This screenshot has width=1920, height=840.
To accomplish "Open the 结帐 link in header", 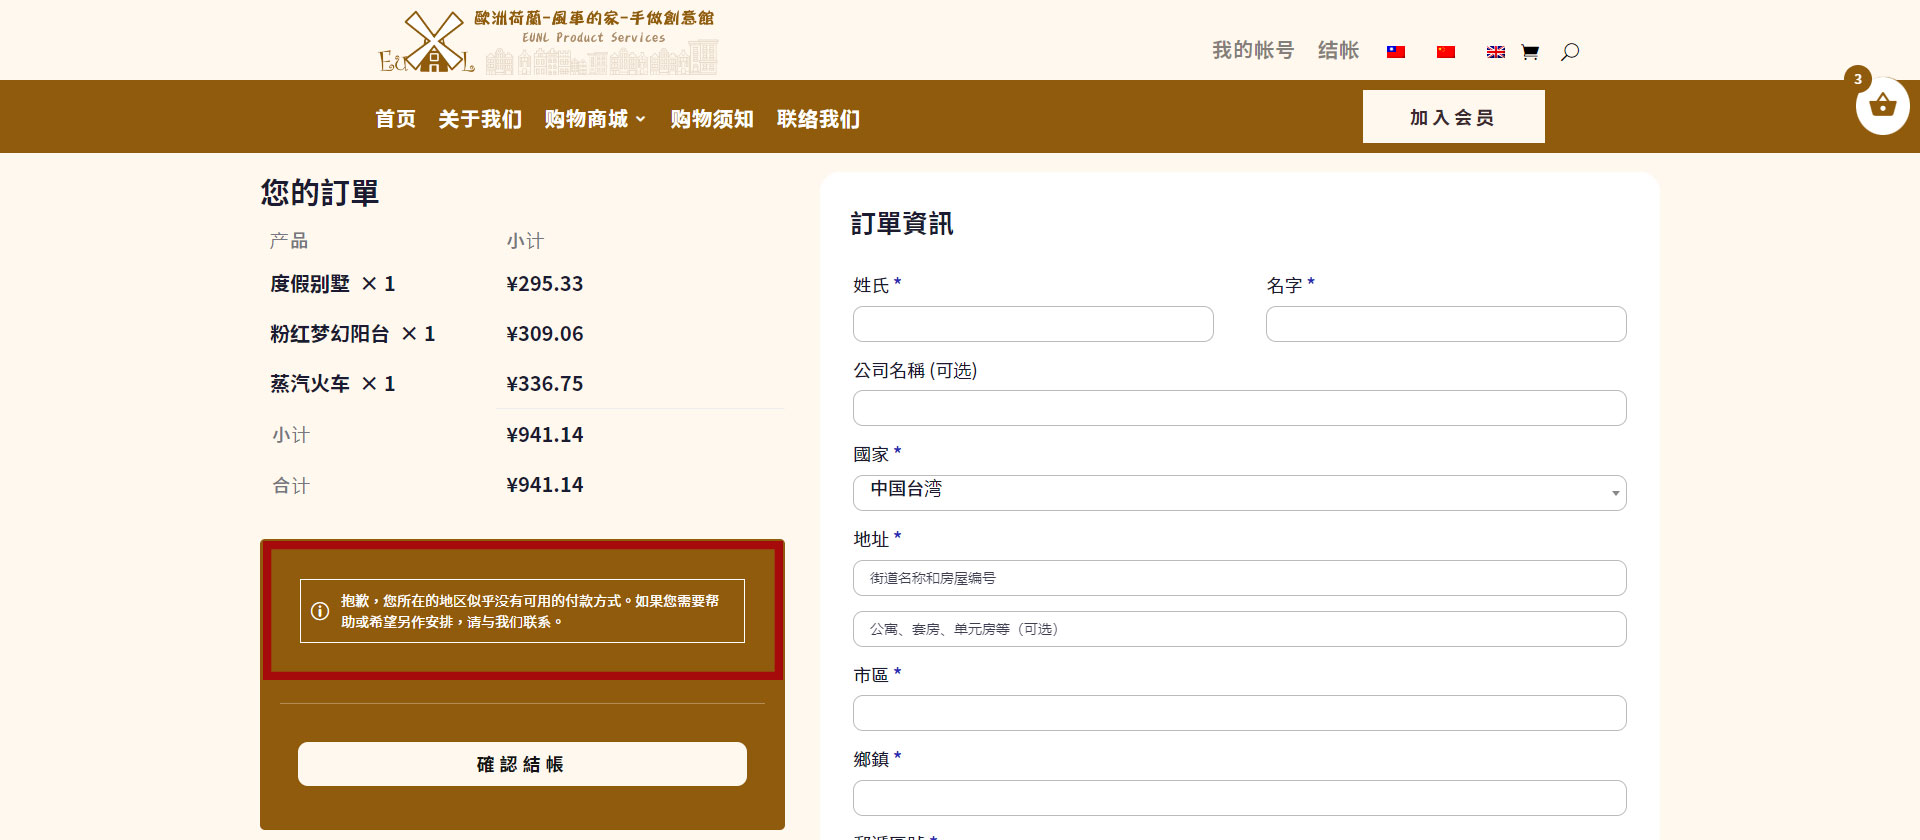I will coord(1338,50).
